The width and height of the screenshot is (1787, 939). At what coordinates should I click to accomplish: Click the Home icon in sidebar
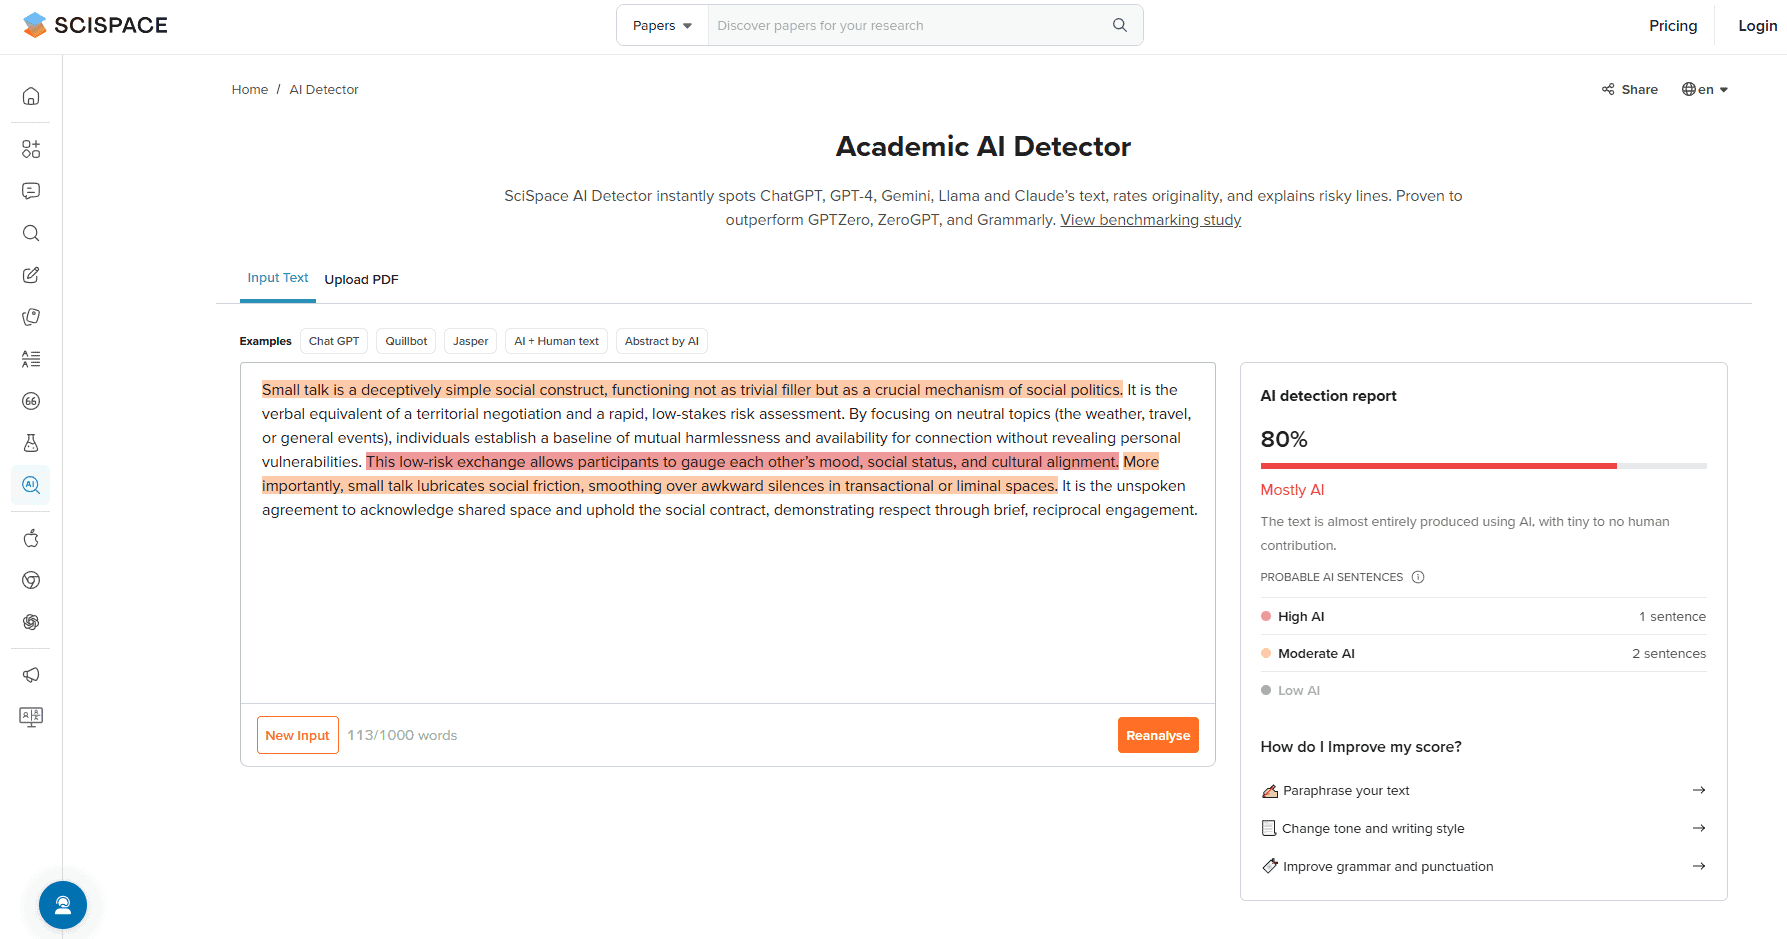[31, 96]
